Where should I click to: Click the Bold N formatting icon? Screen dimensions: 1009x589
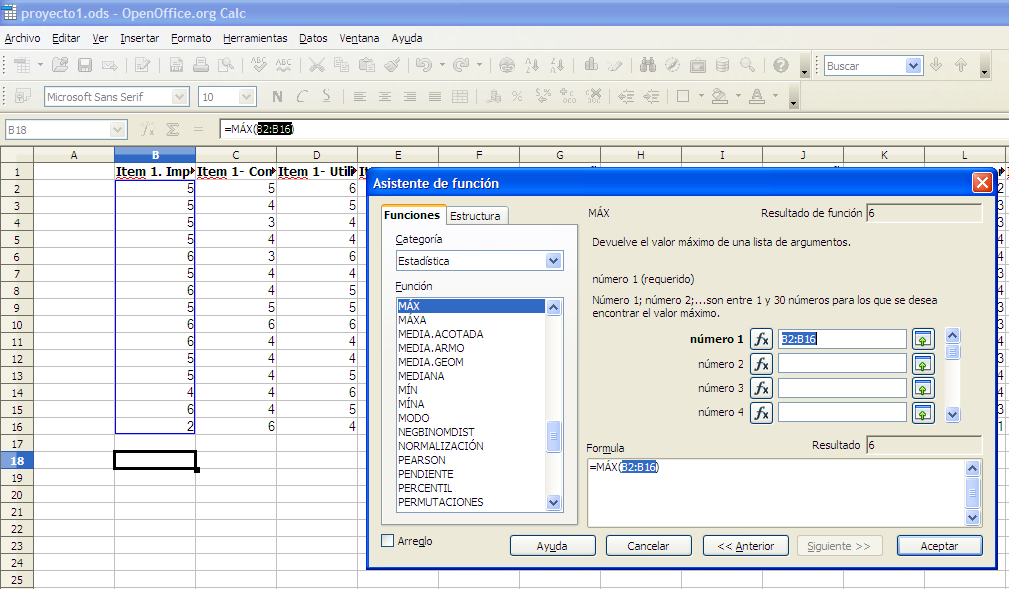(x=277, y=97)
